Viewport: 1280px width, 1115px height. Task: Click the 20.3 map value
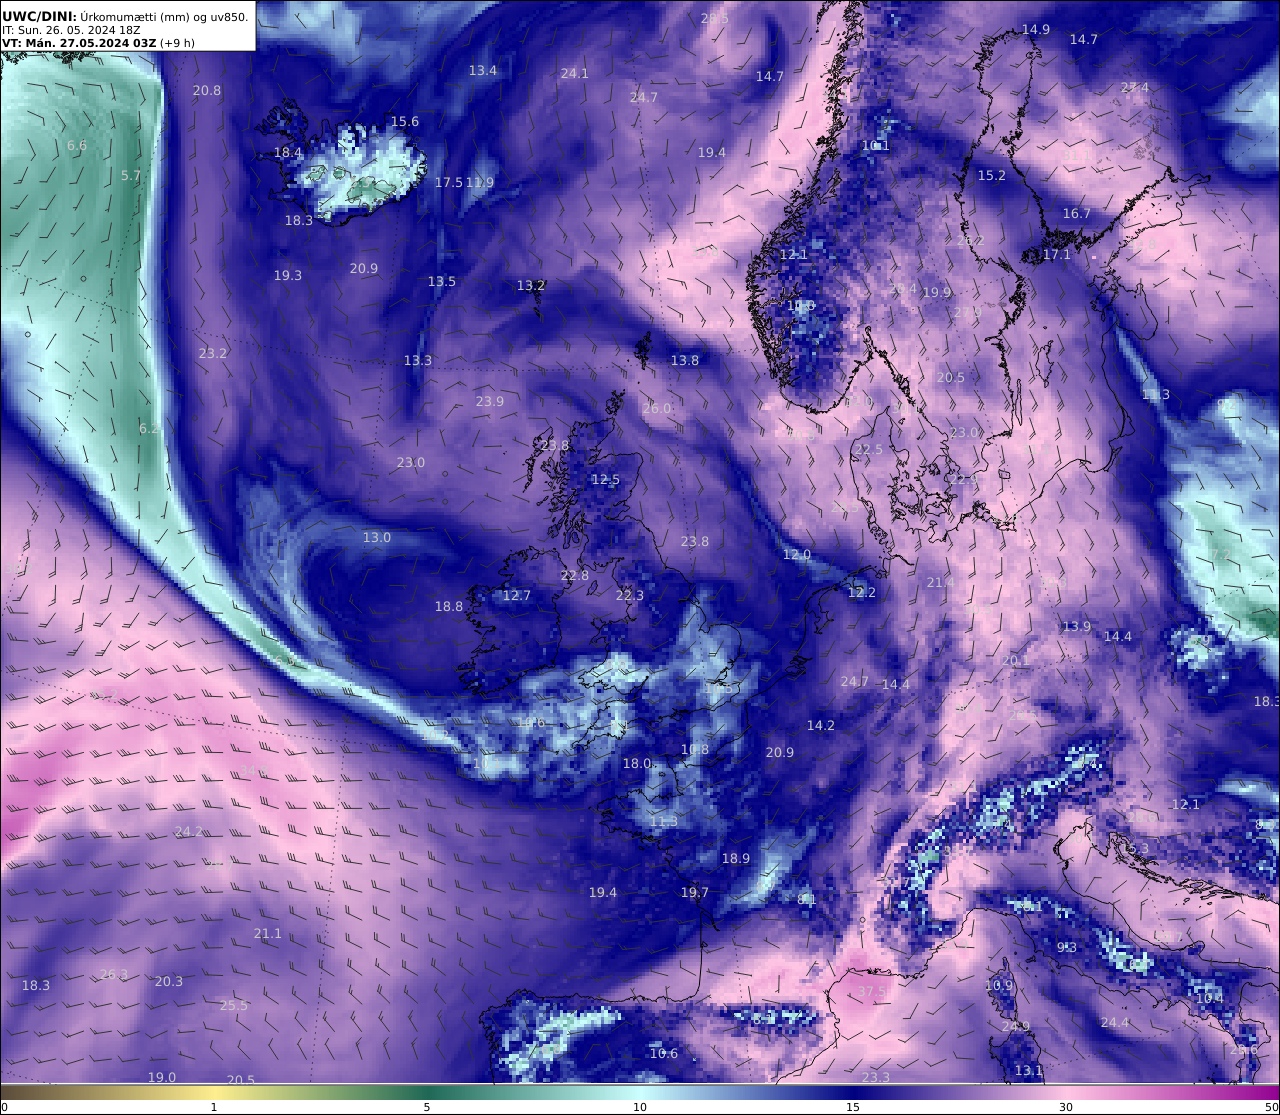169,982
